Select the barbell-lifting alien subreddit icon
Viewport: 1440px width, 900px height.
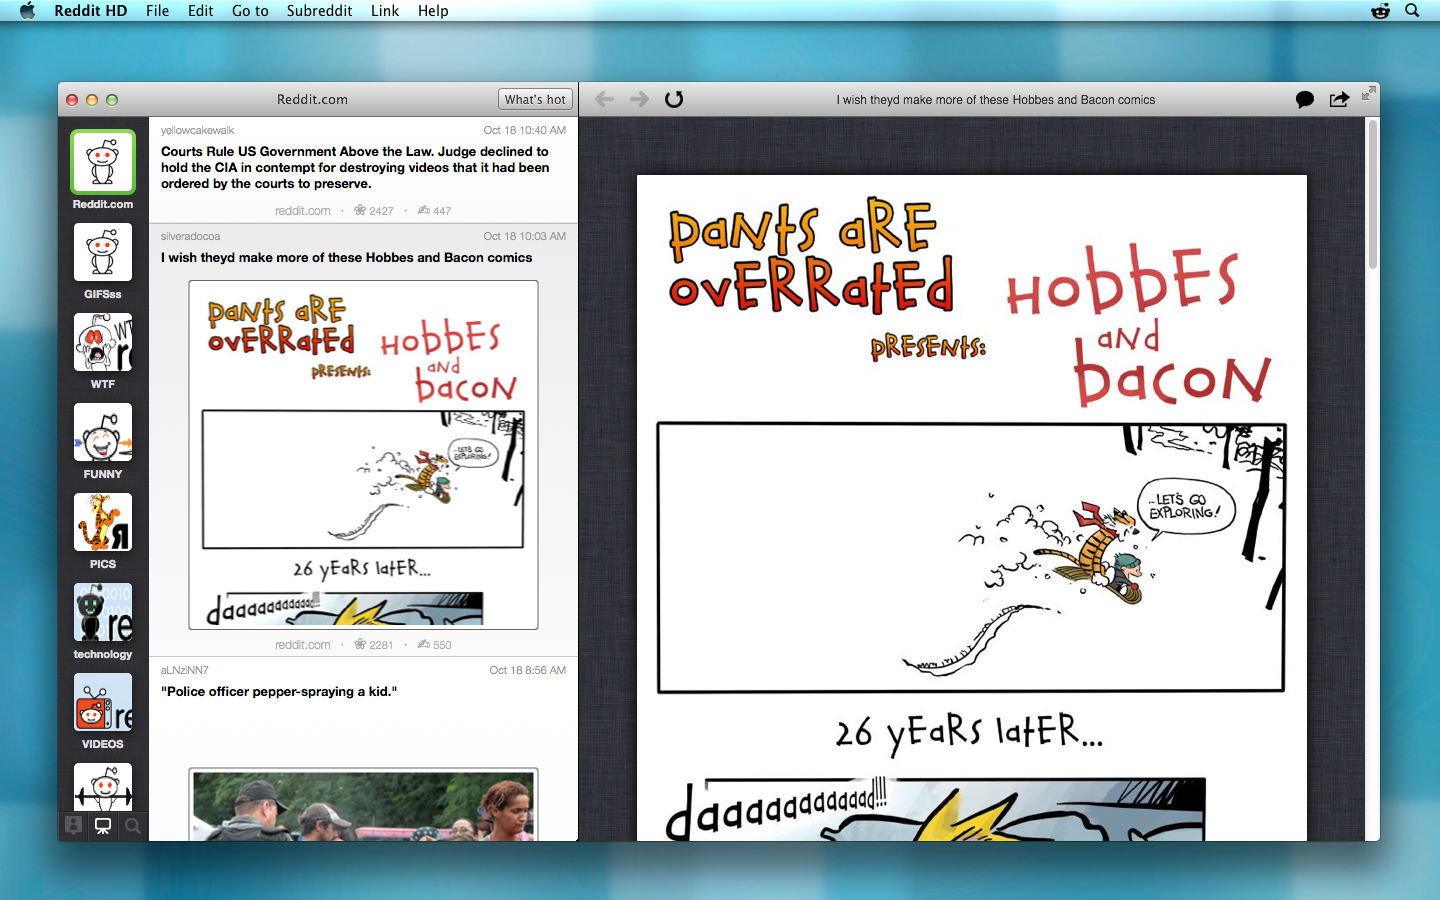[x=103, y=787]
